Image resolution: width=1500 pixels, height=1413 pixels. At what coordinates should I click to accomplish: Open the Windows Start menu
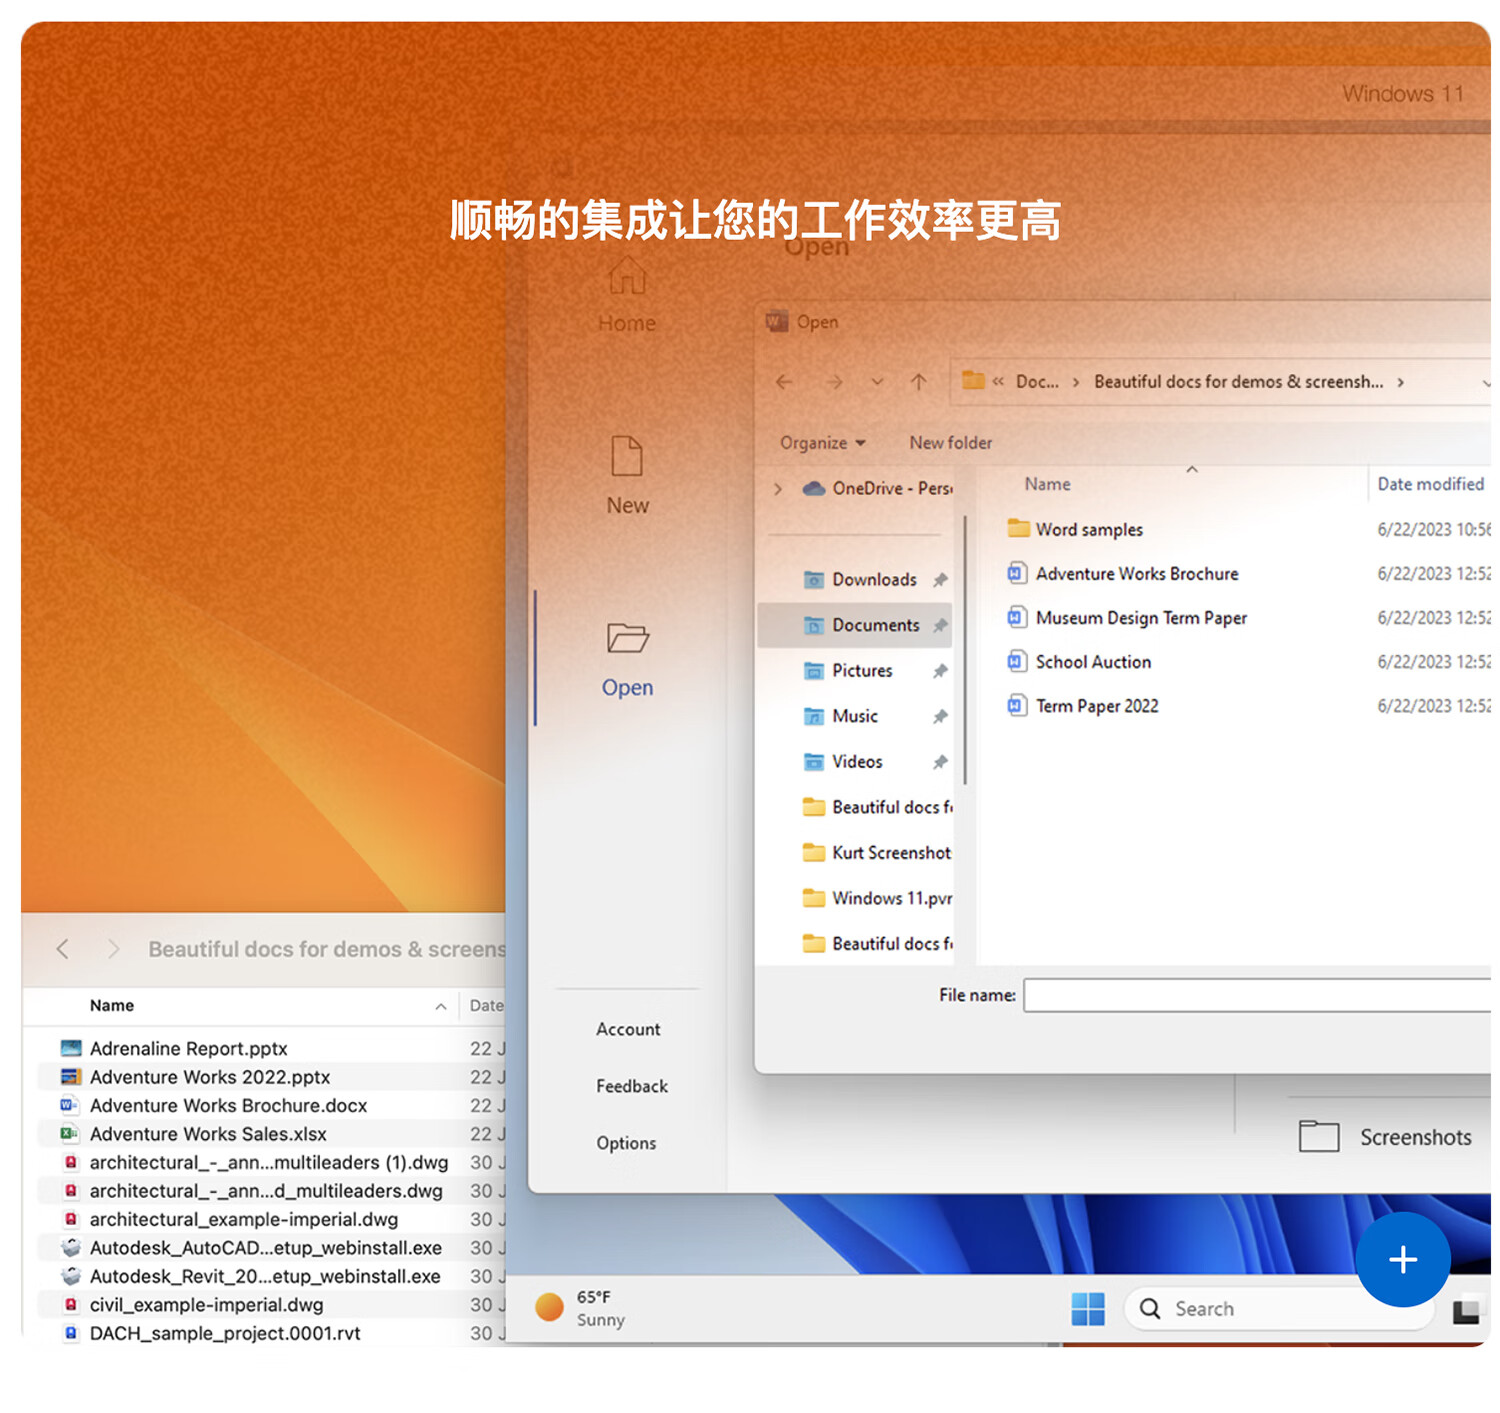1088,1310
